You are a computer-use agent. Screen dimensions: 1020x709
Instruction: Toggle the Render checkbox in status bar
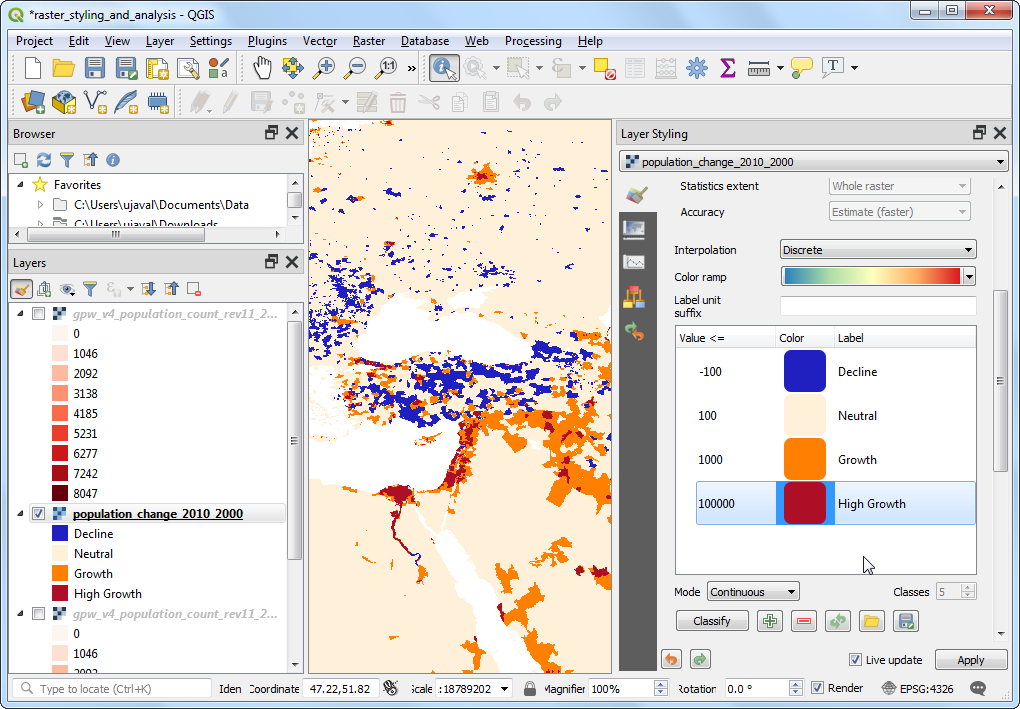[818, 688]
